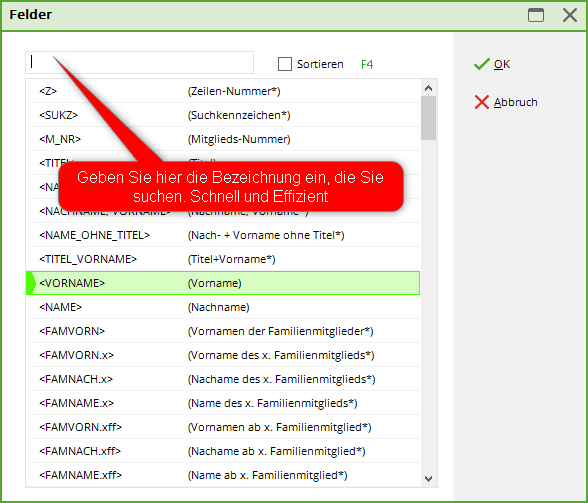Click the F4 shortcut label
The width and height of the screenshot is (588, 503).
(367, 65)
